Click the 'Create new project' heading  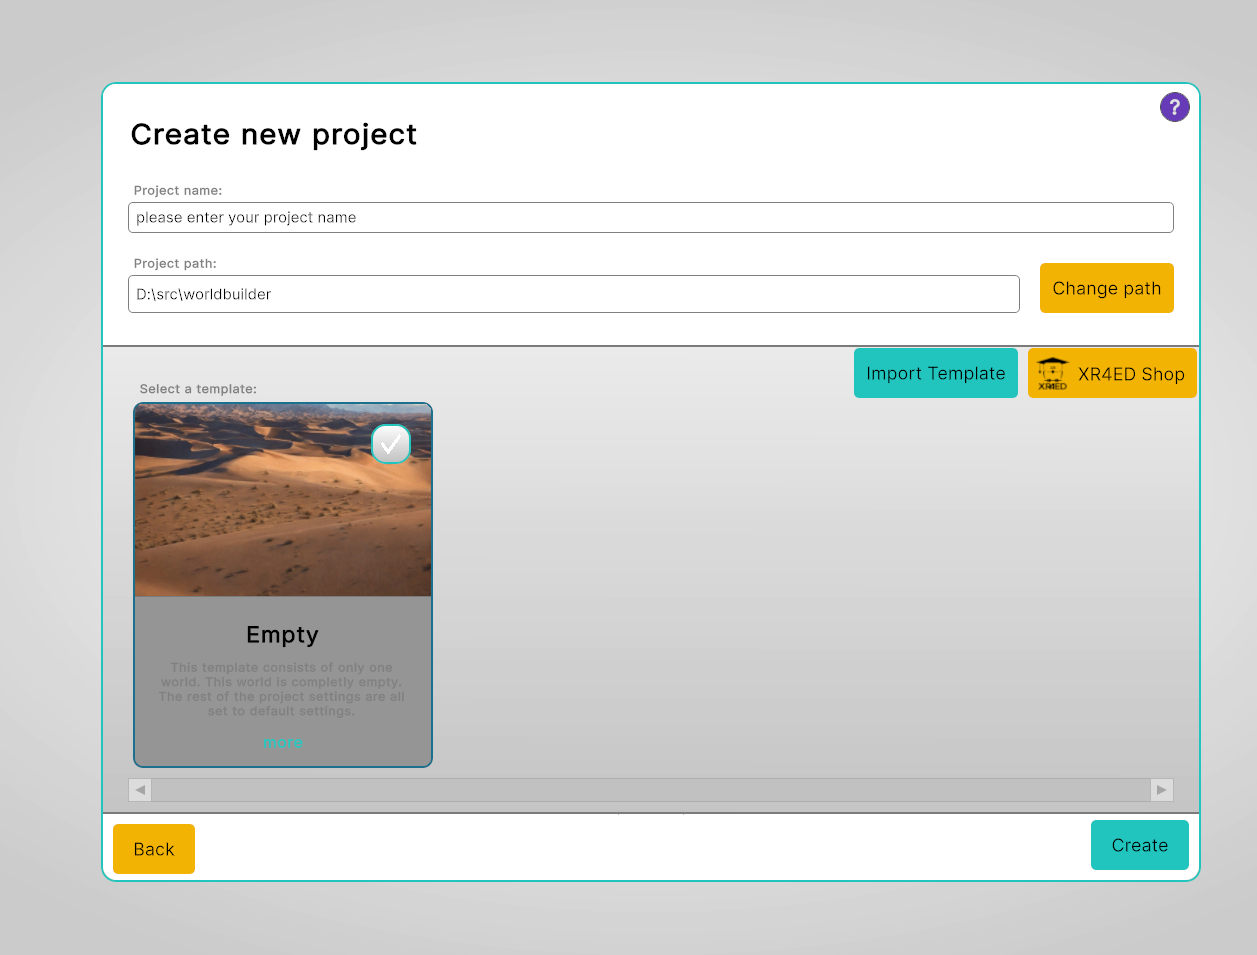pos(273,134)
